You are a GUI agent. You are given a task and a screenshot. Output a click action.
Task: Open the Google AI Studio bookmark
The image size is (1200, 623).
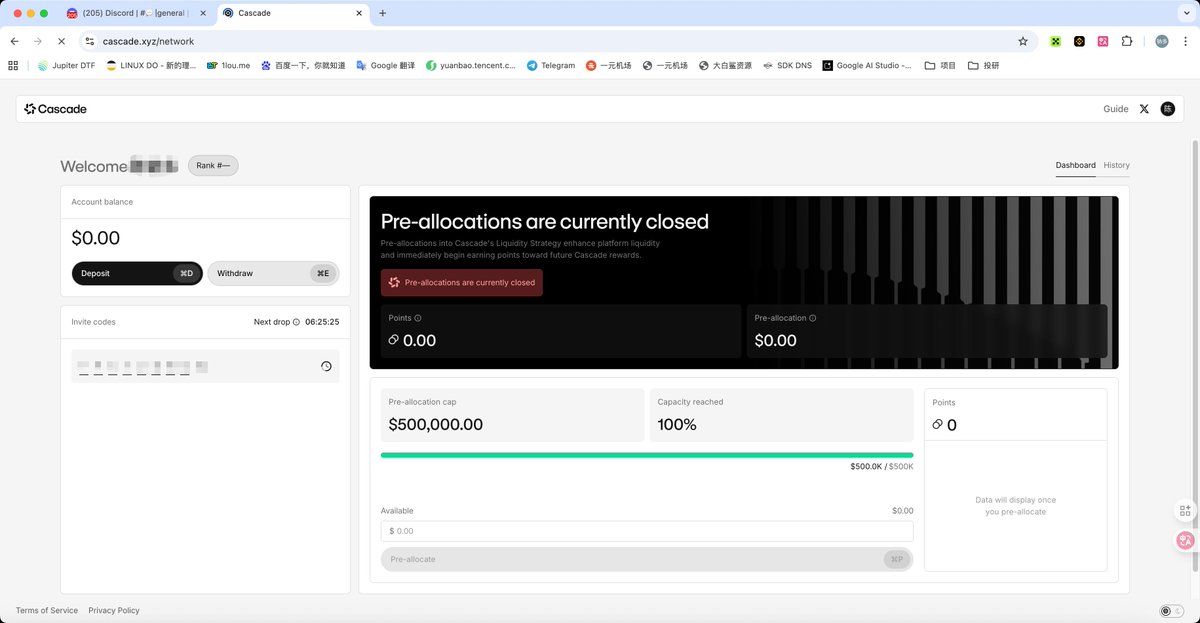coord(867,65)
